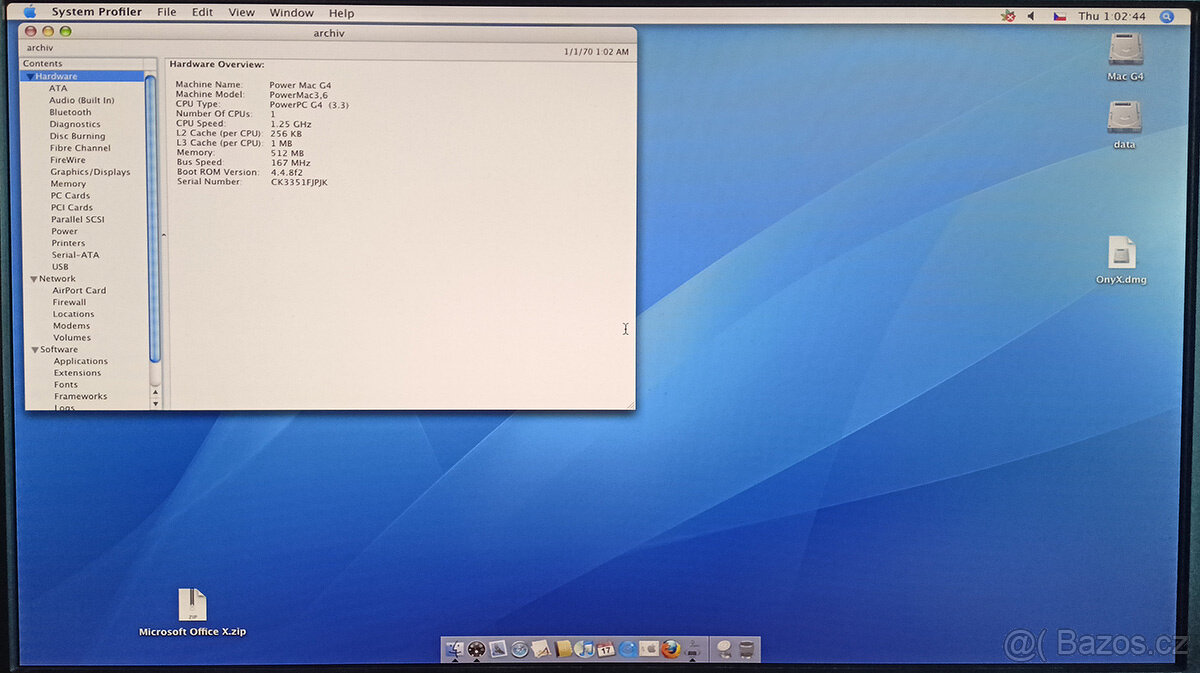This screenshot has width=1200, height=673.
Task: Collapse the Software category triangle
Action: (34, 350)
